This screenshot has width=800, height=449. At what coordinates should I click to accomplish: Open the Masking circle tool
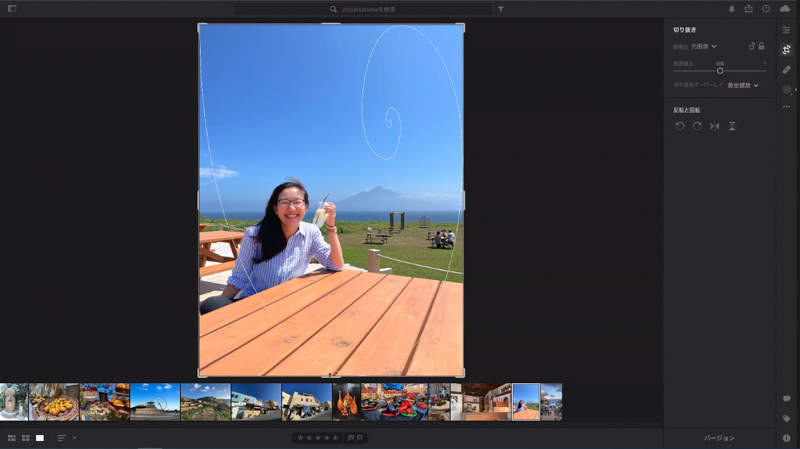pyautogui.click(x=787, y=90)
